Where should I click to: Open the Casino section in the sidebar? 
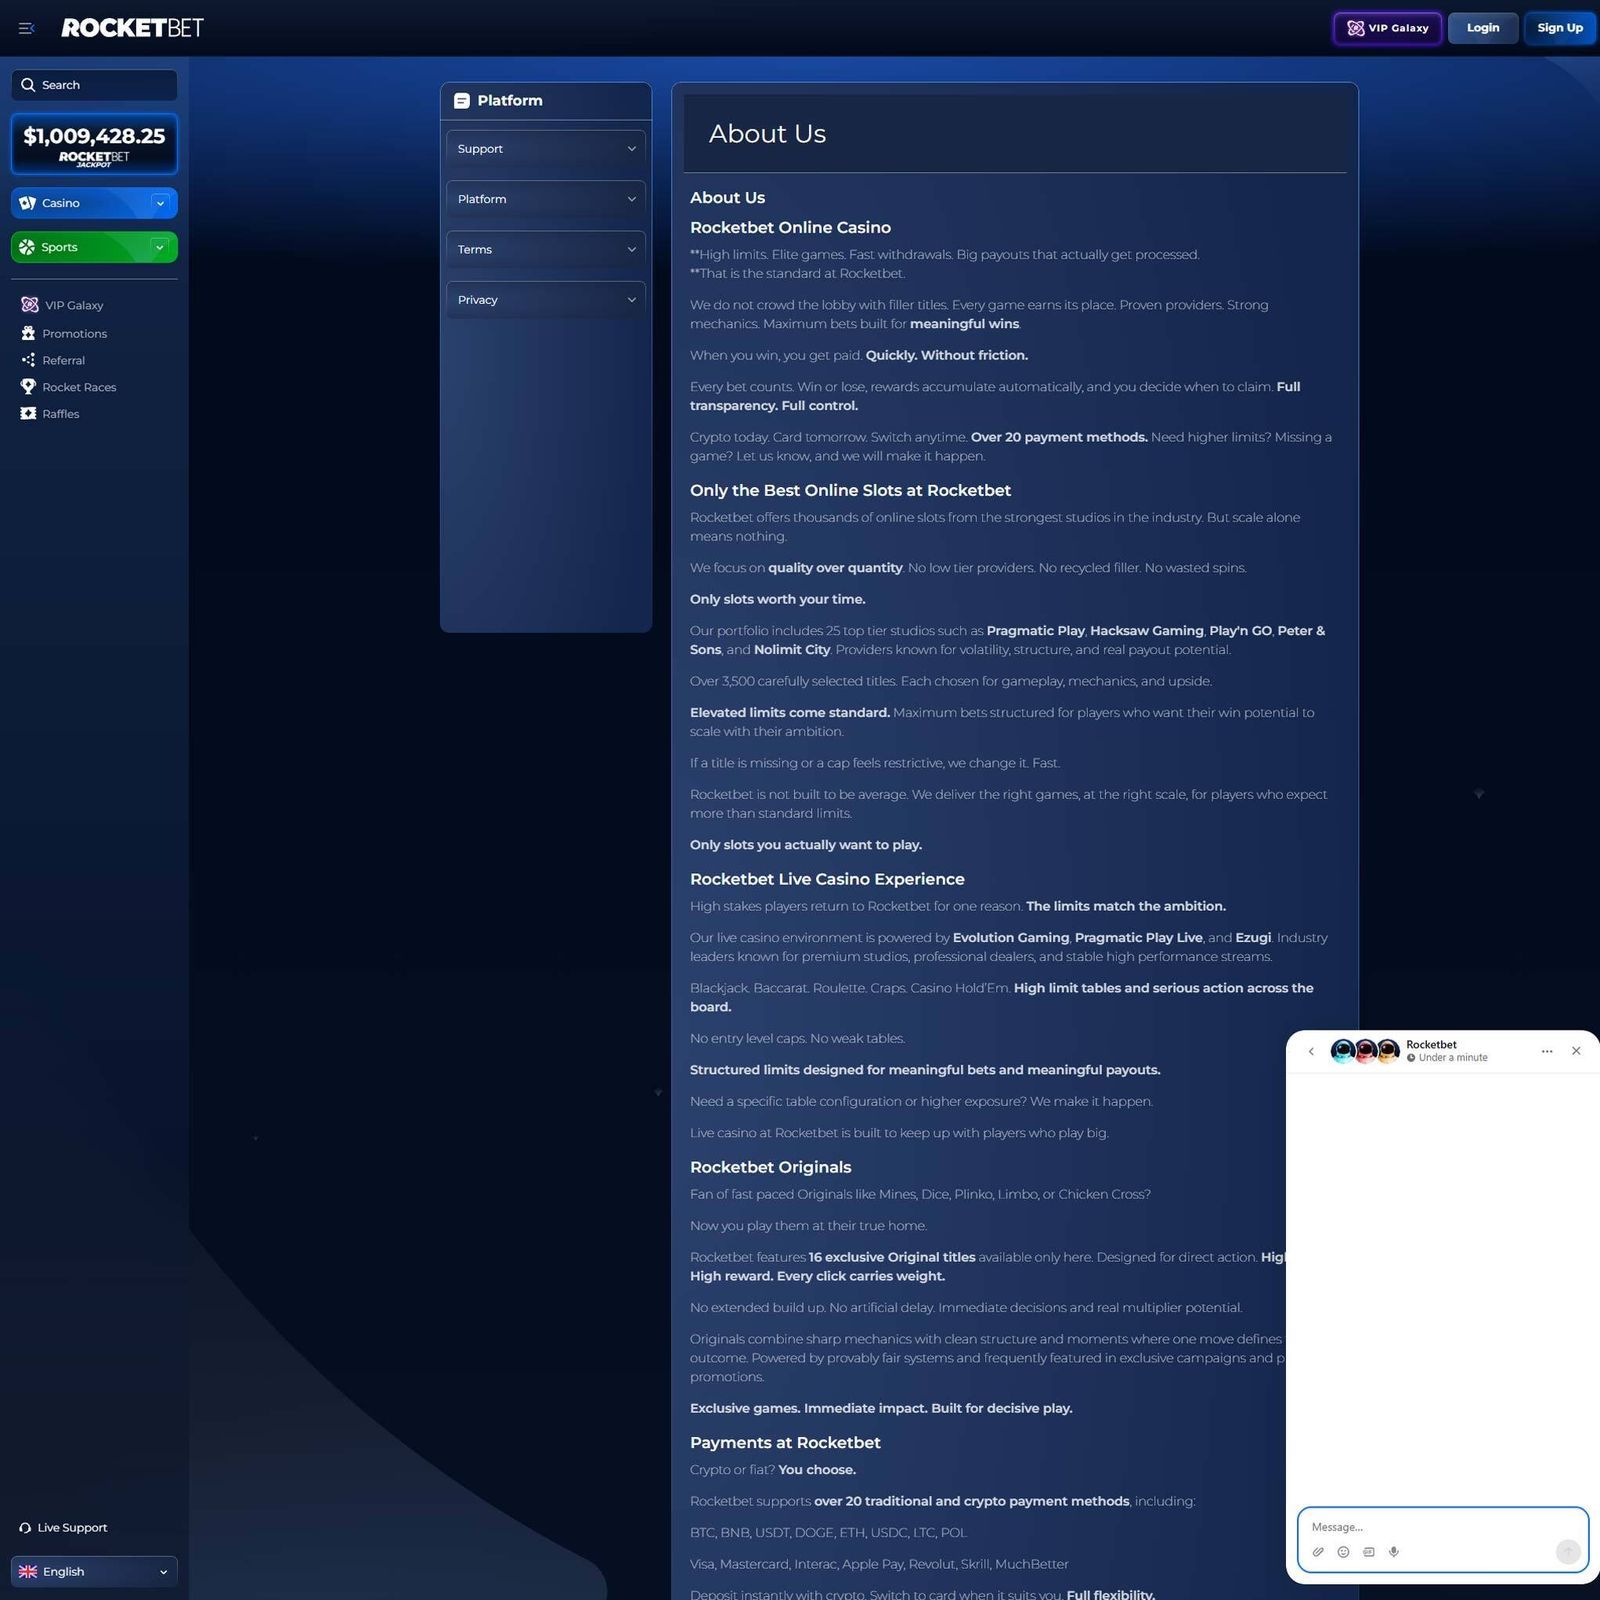[x=94, y=203]
